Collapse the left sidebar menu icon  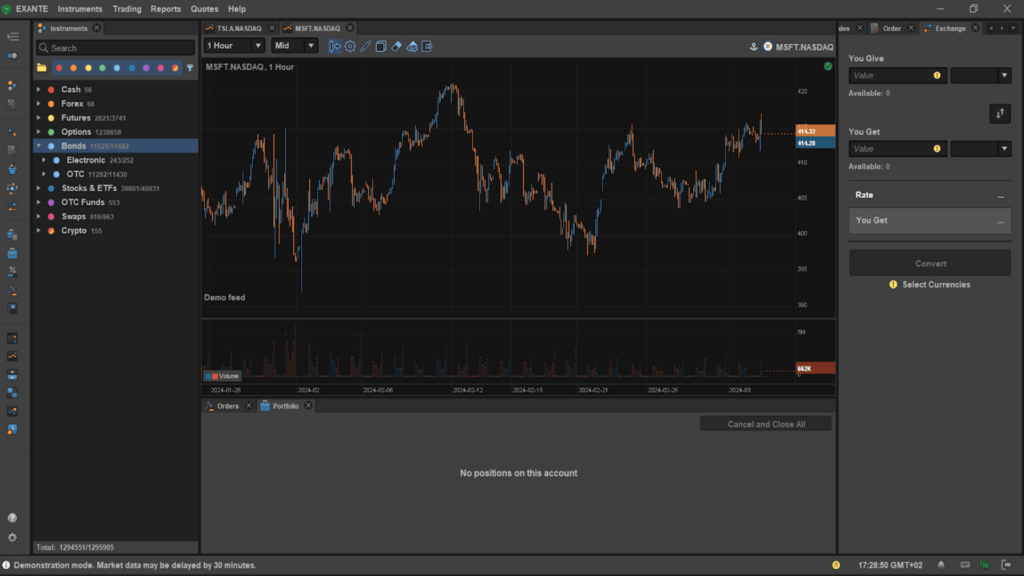(12, 37)
